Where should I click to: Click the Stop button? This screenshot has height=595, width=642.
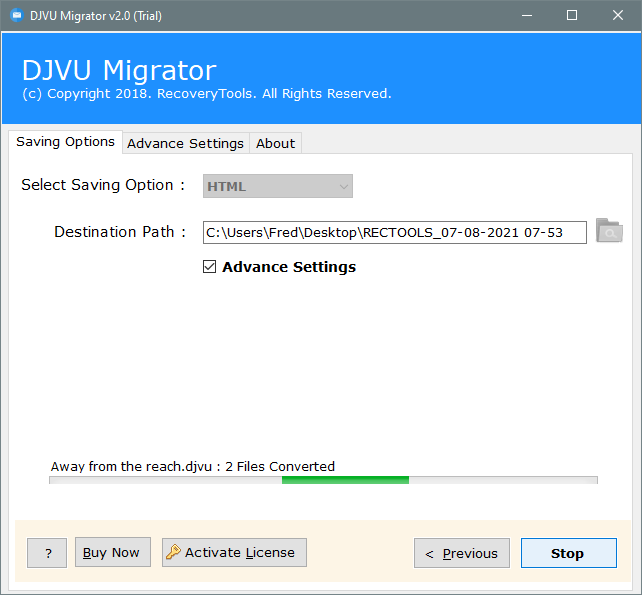pyautogui.click(x=569, y=553)
